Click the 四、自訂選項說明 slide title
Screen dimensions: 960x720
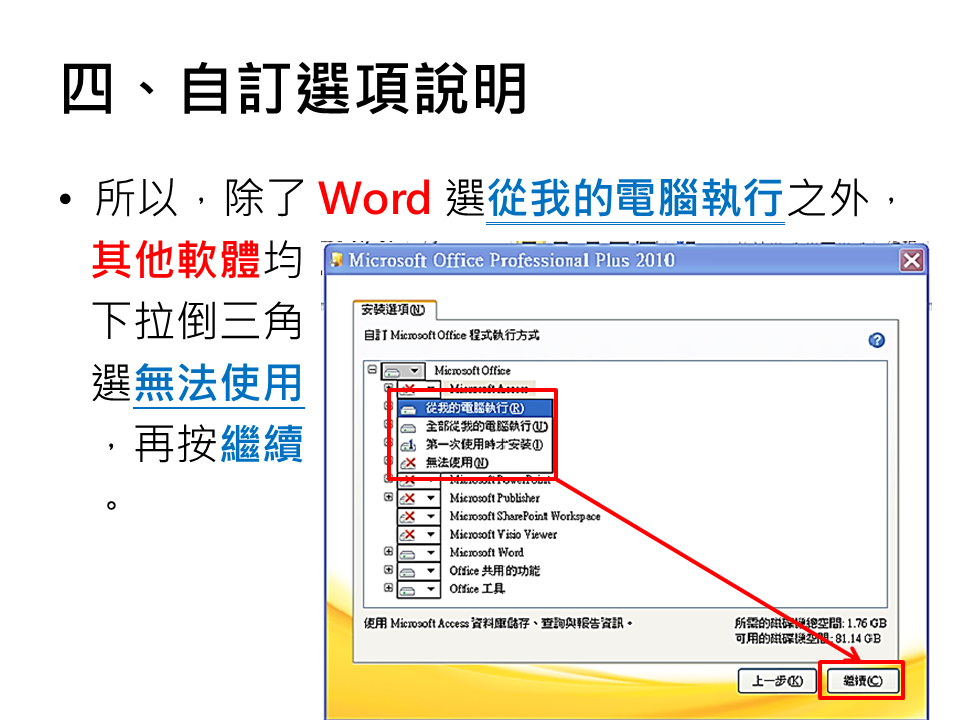point(294,89)
